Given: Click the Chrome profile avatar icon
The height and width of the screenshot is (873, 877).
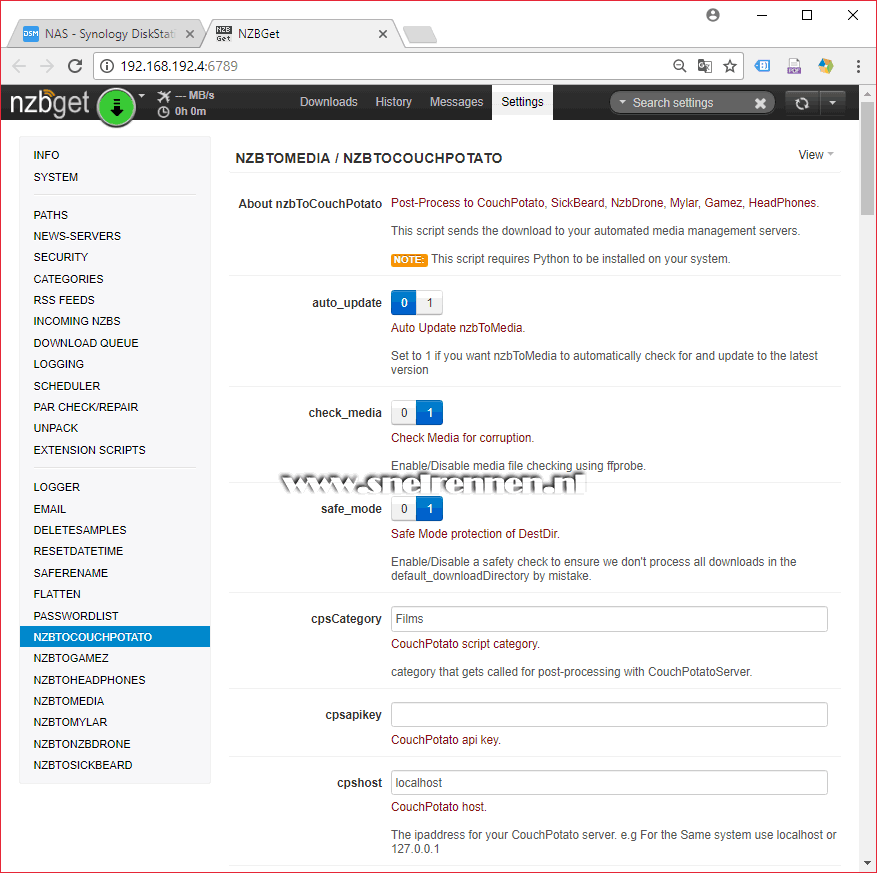Looking at the screenshot, I should click(x=713, y=15).
